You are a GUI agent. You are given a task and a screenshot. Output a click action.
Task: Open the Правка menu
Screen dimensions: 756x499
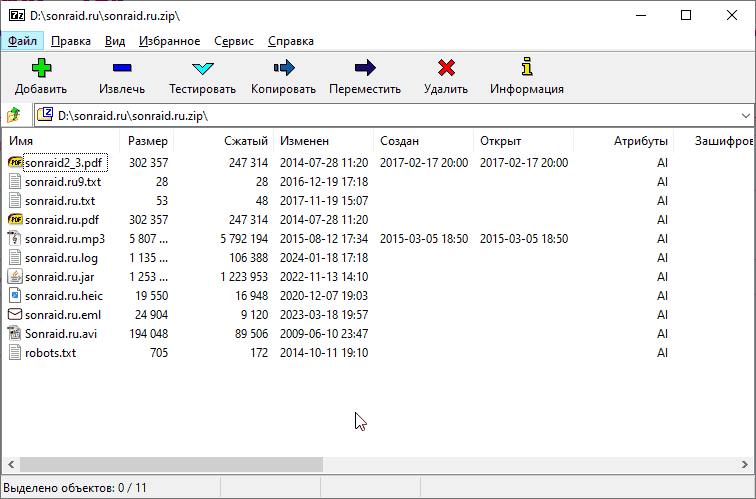[x=71, y=41]
